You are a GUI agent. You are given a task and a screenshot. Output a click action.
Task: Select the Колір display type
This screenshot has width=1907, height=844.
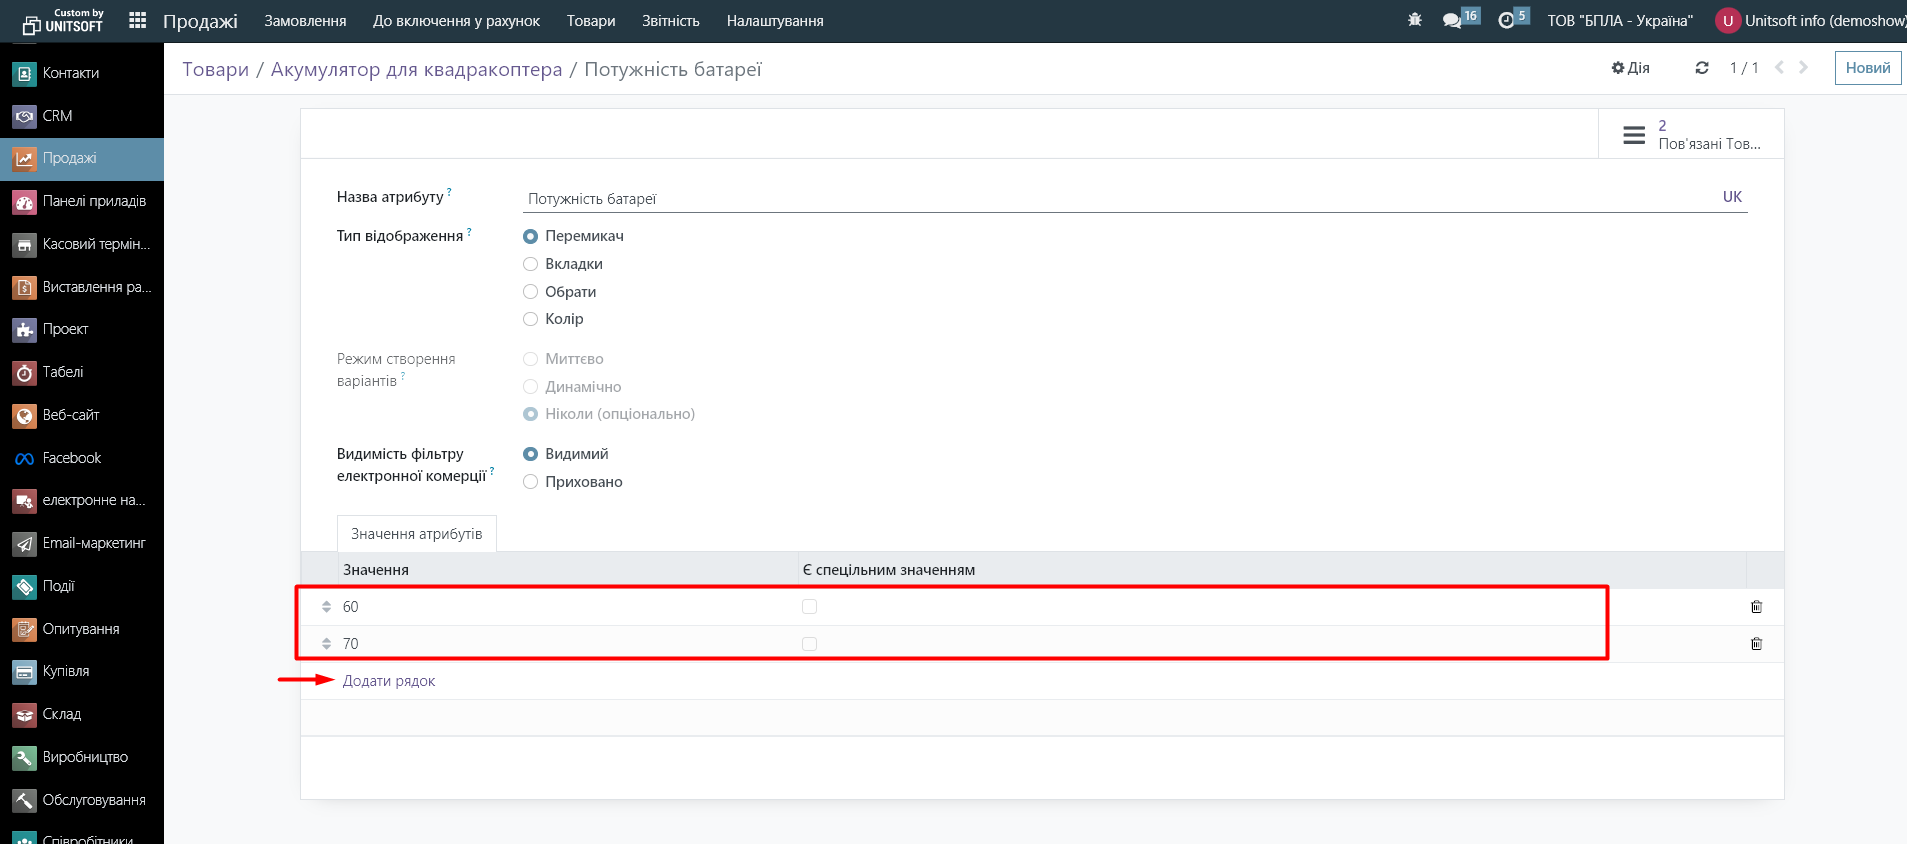point(531,319)
